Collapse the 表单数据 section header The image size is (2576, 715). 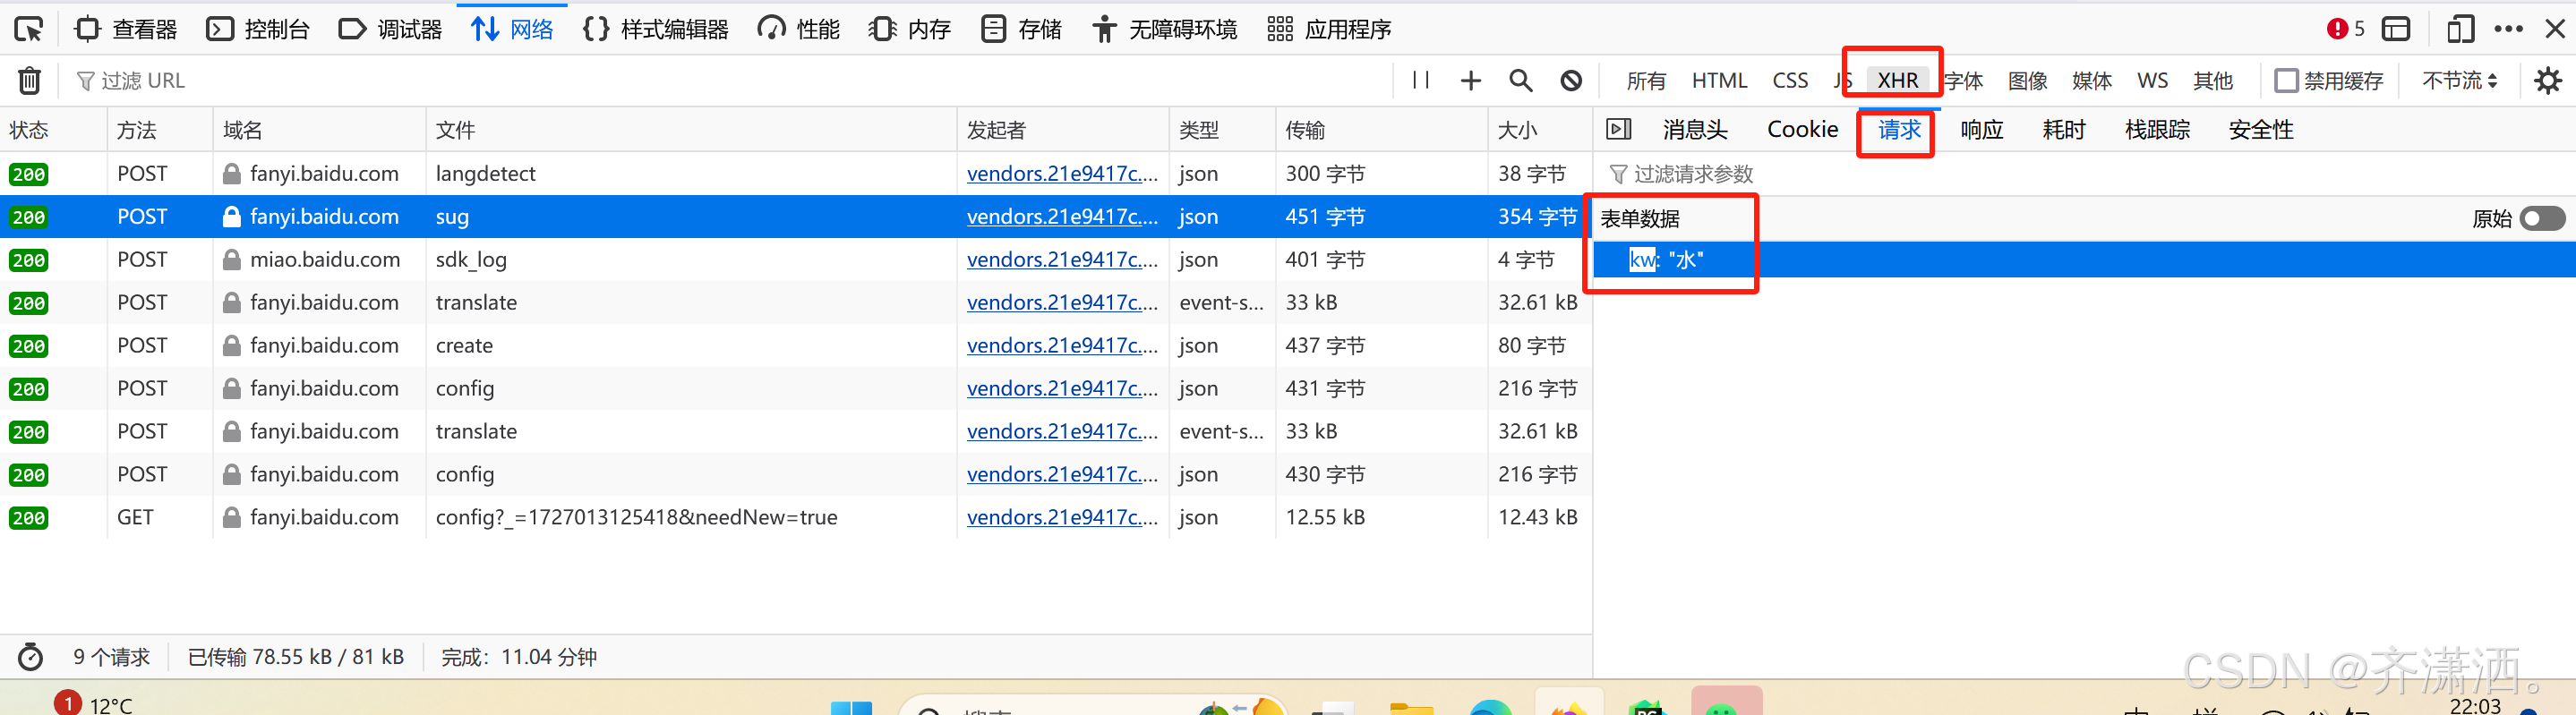click(1640, 218)
